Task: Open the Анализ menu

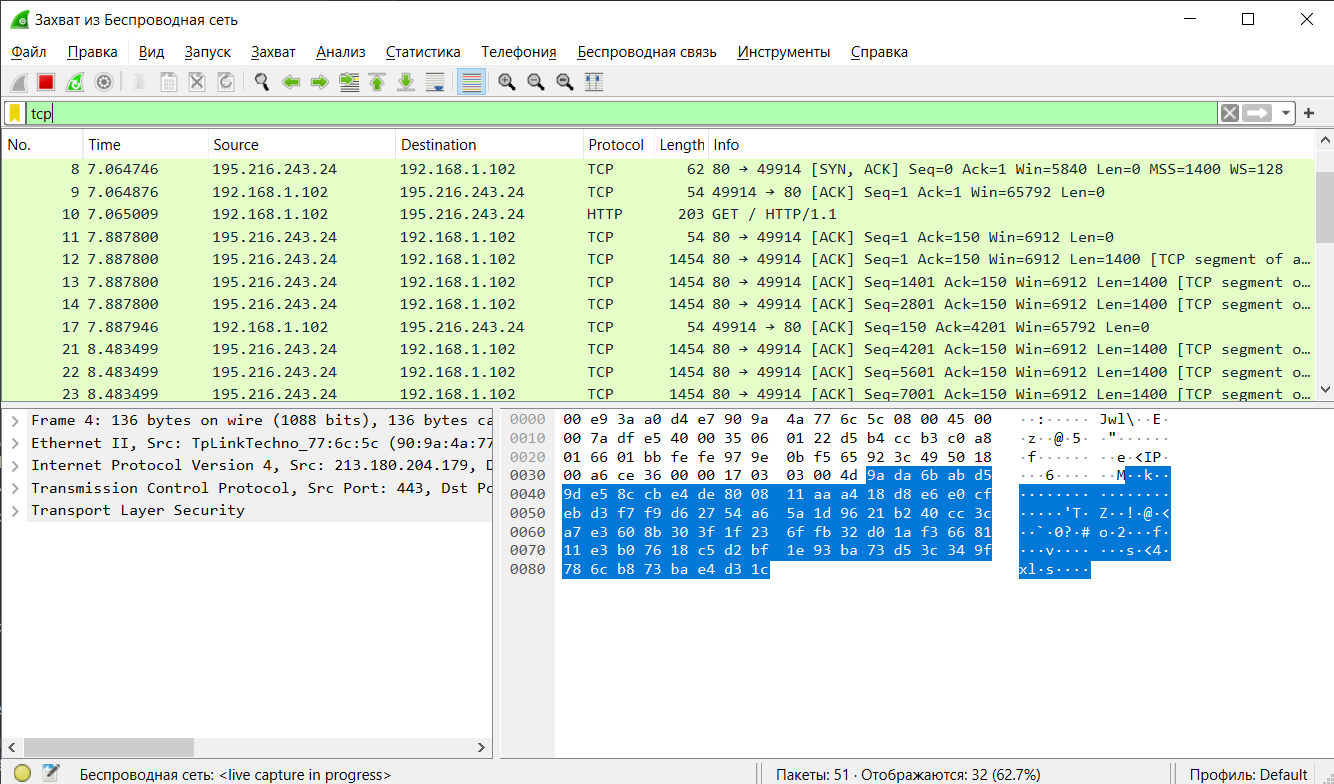Action: [341, 52]
